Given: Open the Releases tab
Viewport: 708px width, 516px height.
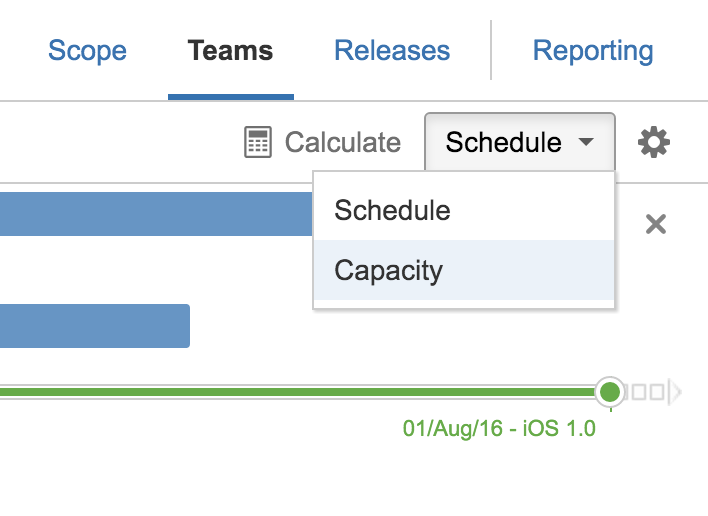Looking at the screenshot, I should [x=392, y=50].
